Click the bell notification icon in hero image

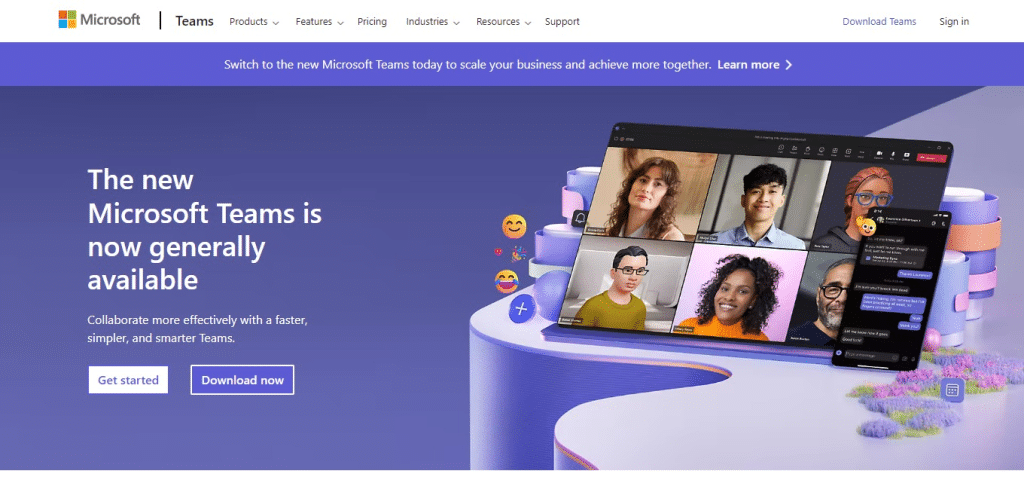click(x=580, y=218)
